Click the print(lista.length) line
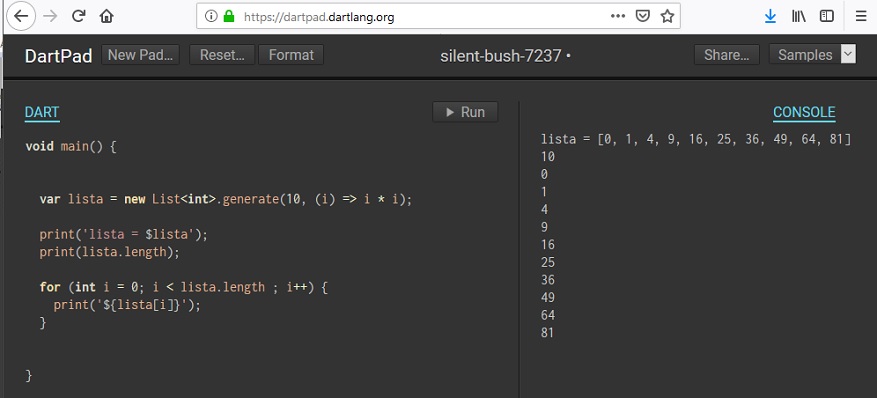This screenshot has height=398, width=877. coord(110,252)
